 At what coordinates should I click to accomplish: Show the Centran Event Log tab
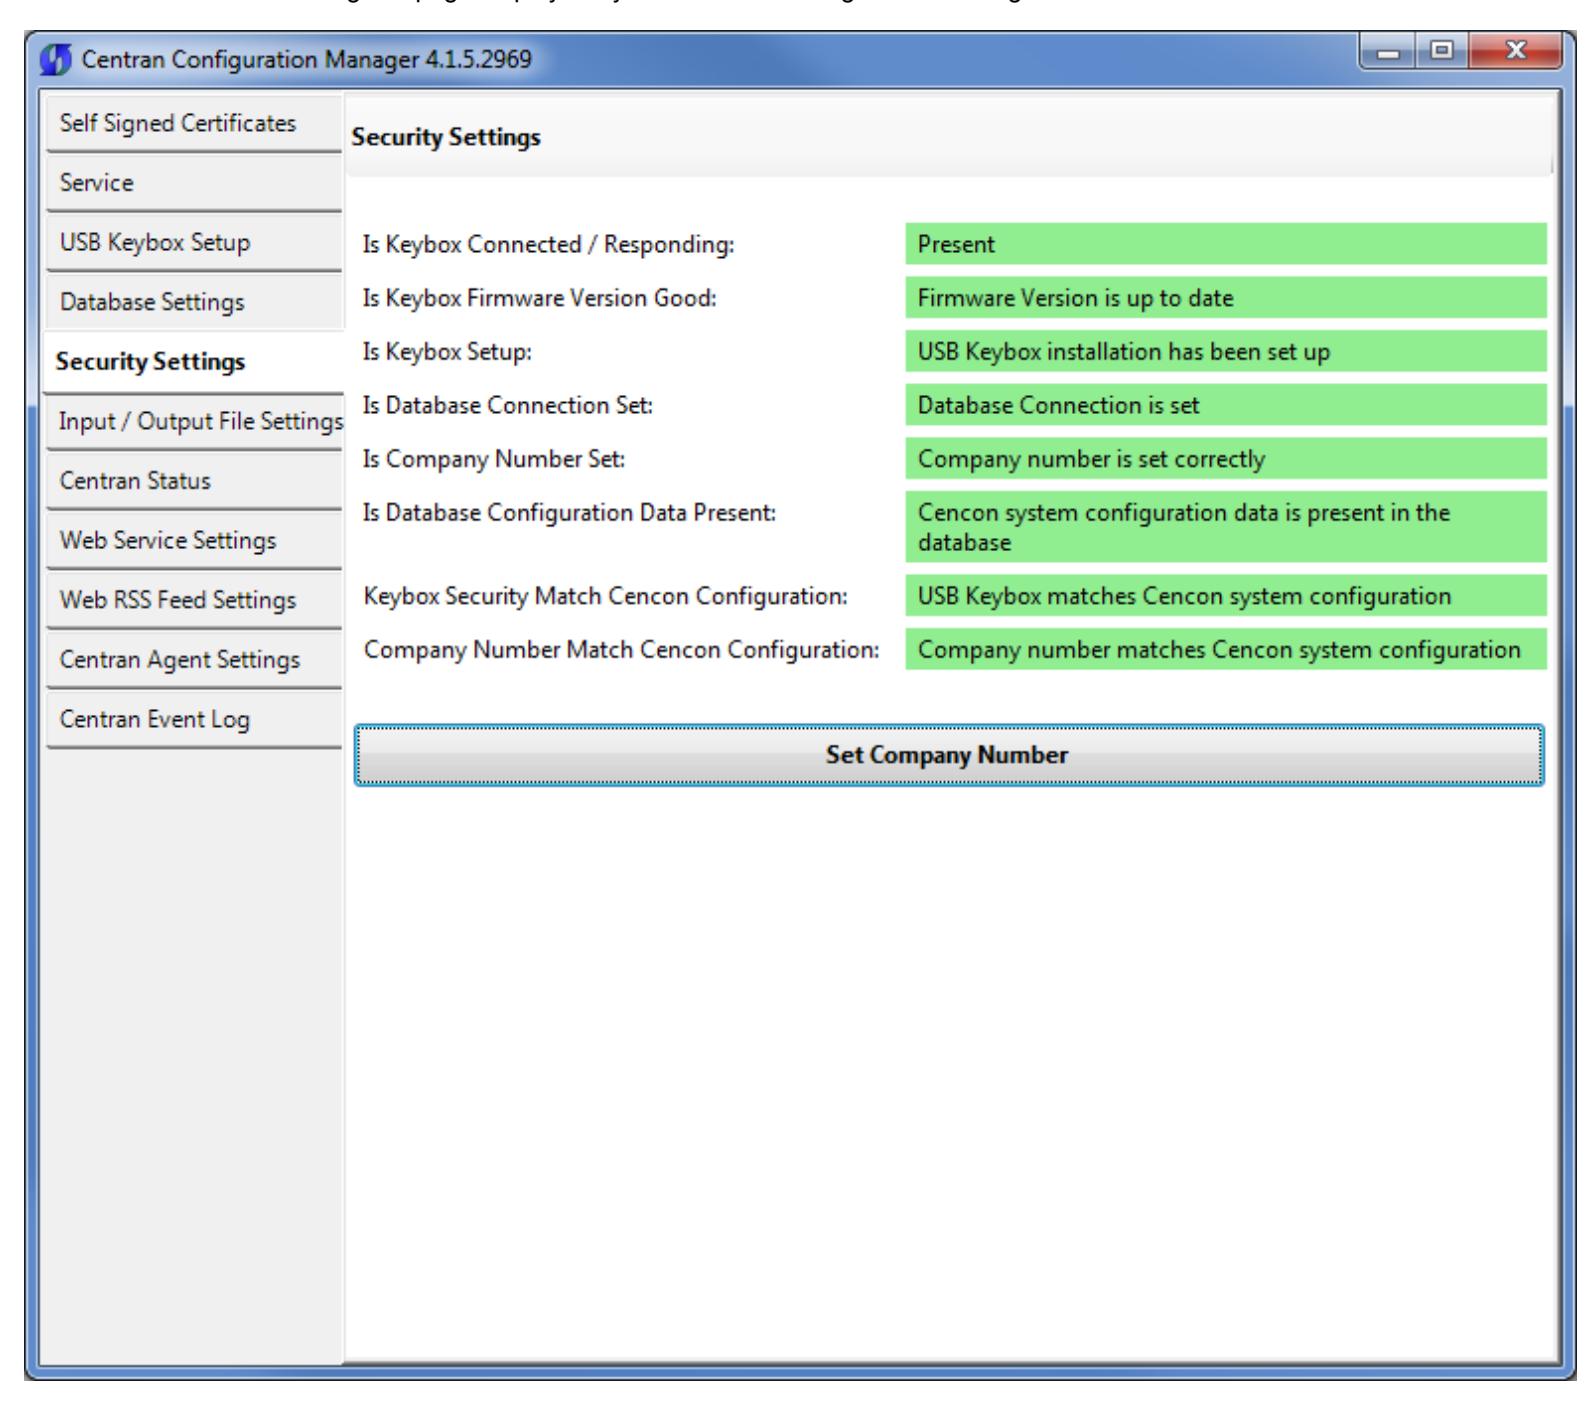click(194, 719)
